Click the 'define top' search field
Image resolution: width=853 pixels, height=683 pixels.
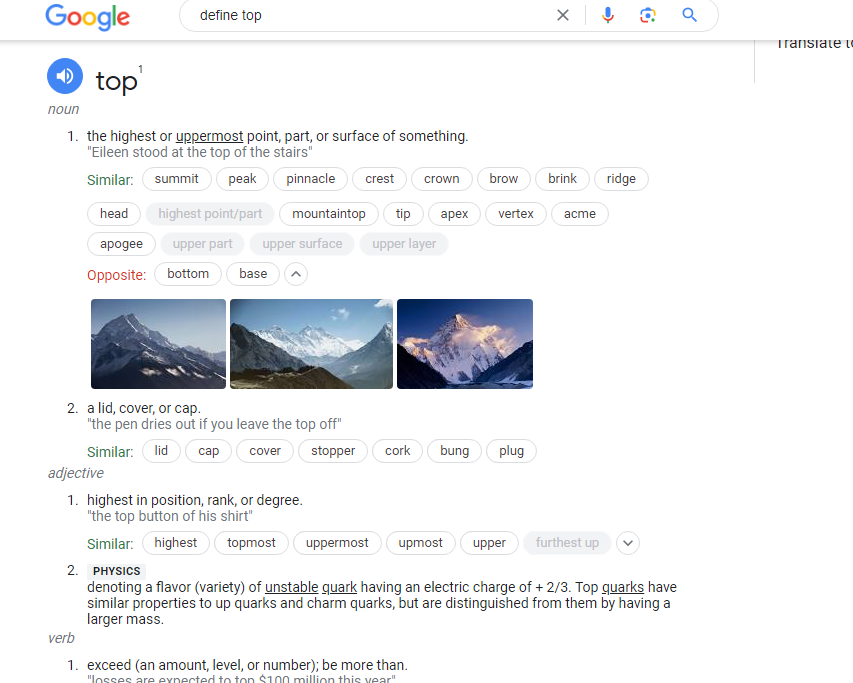click(x=370, y=15)
